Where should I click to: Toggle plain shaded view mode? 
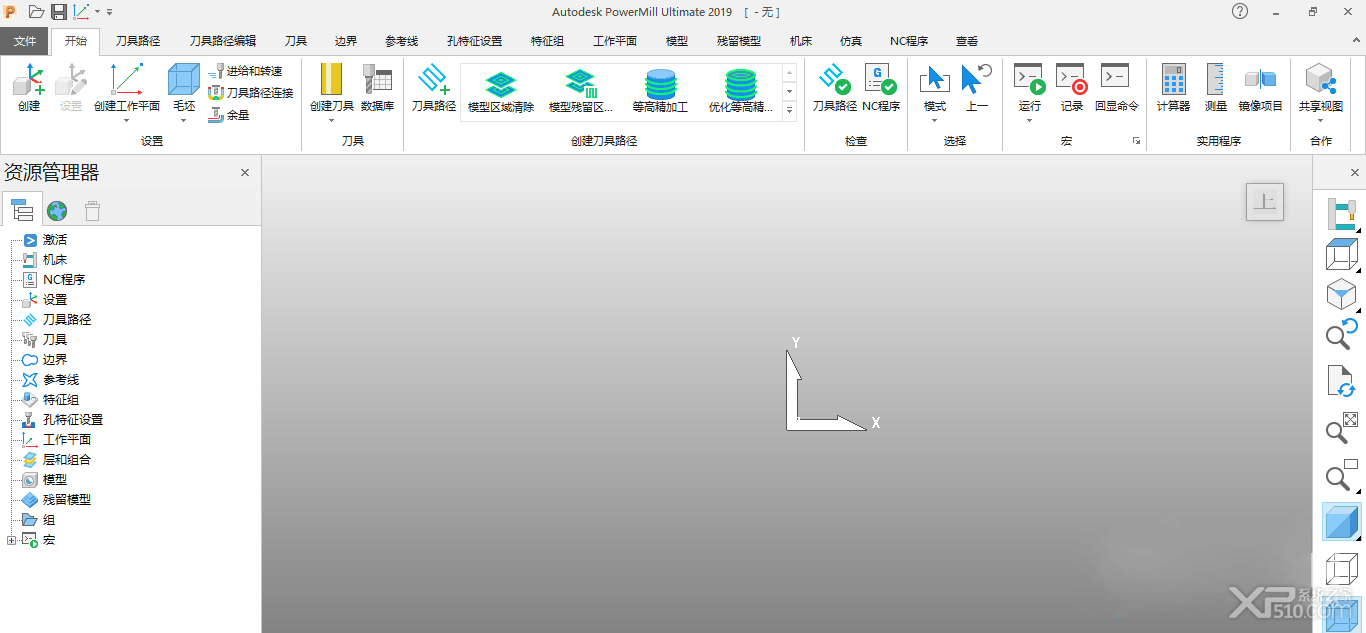point(1340,522)
